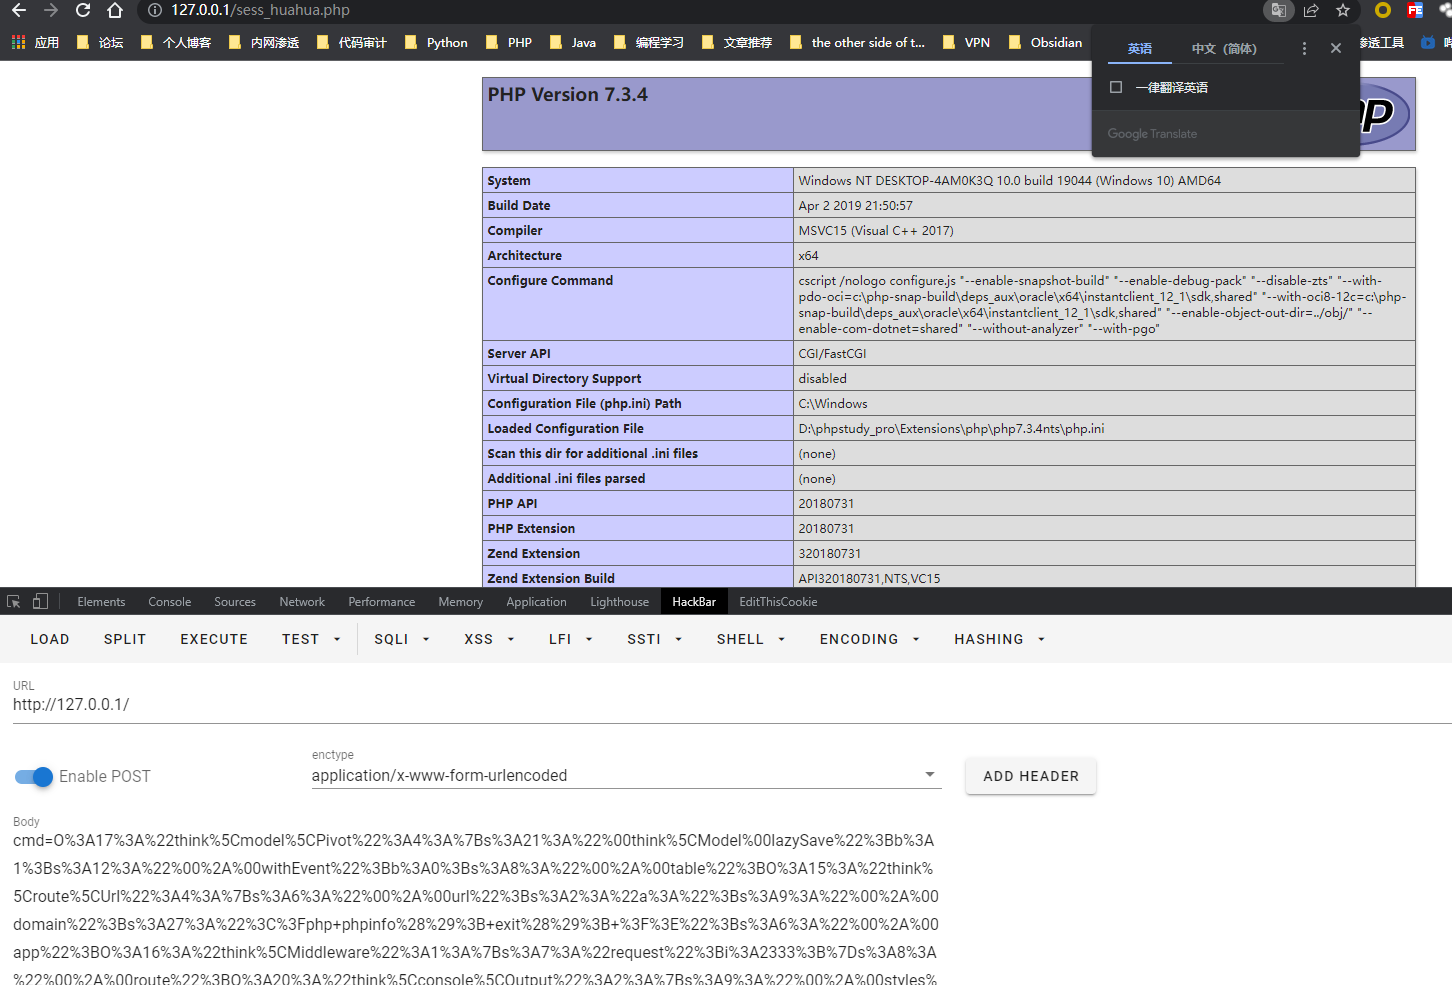Viewport: 1452px width, 985px height.
Task: Switch to the Memory DevTools tab
Action: [460, 602]
